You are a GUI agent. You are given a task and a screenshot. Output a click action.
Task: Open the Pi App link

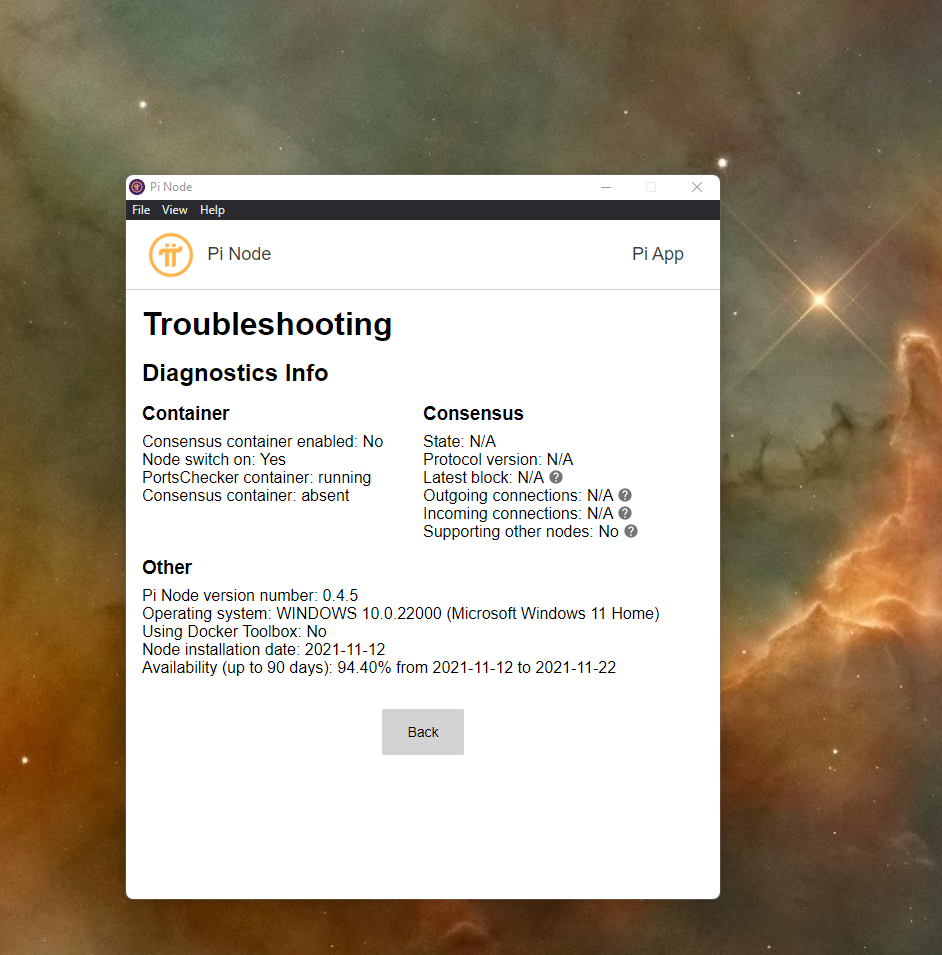(x=657, y=254)
